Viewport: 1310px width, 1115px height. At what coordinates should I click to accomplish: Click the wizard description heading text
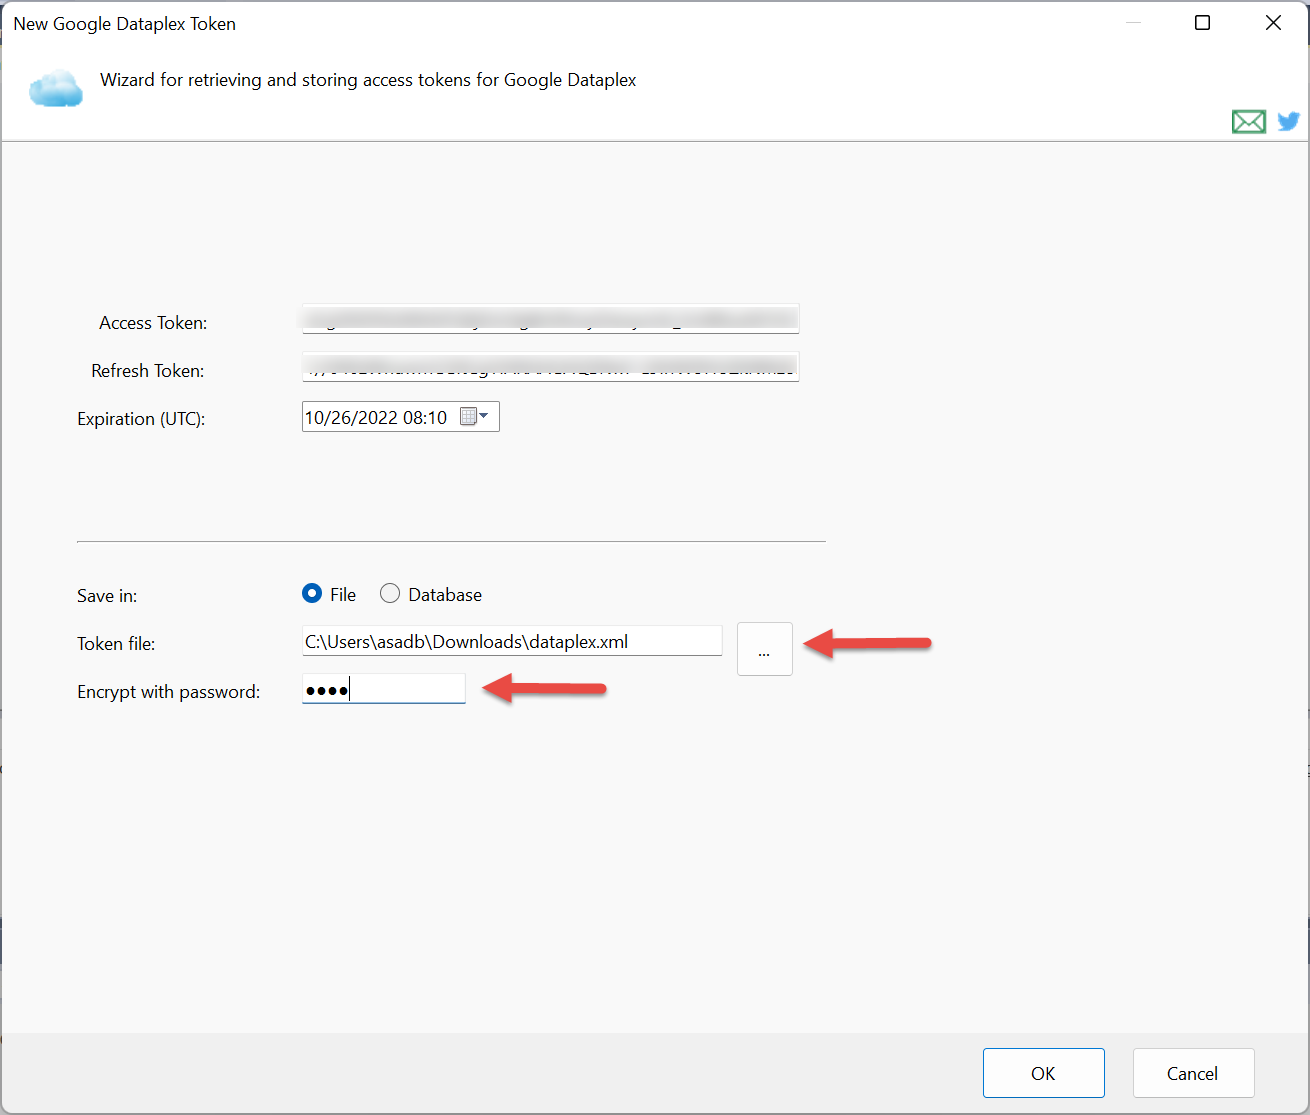pyautogui.click(x=368, y=80)
